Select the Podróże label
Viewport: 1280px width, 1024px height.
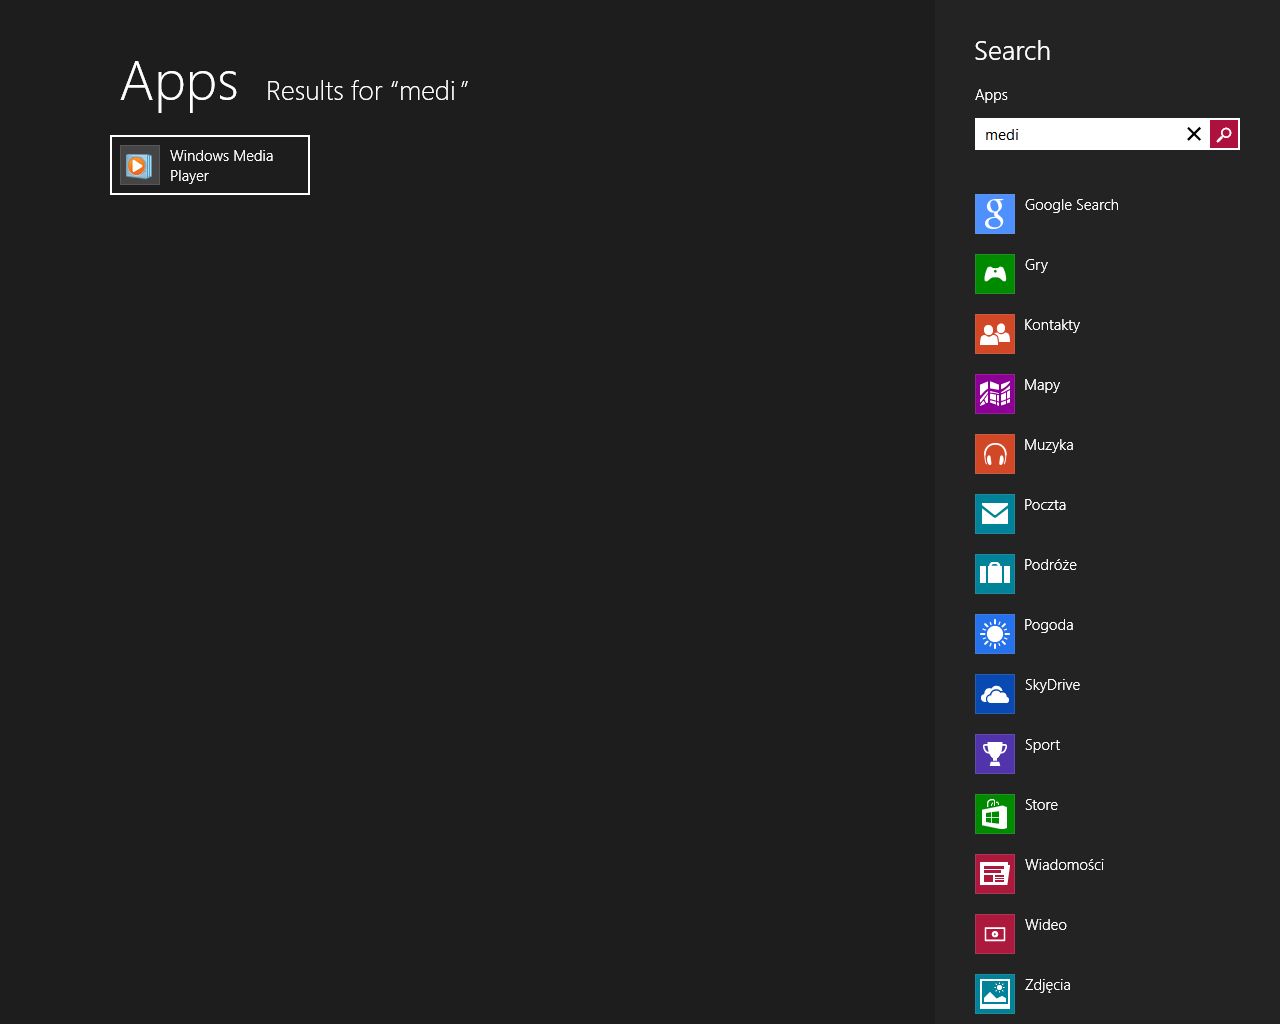pyautogui.click(x=1050, y=565)
